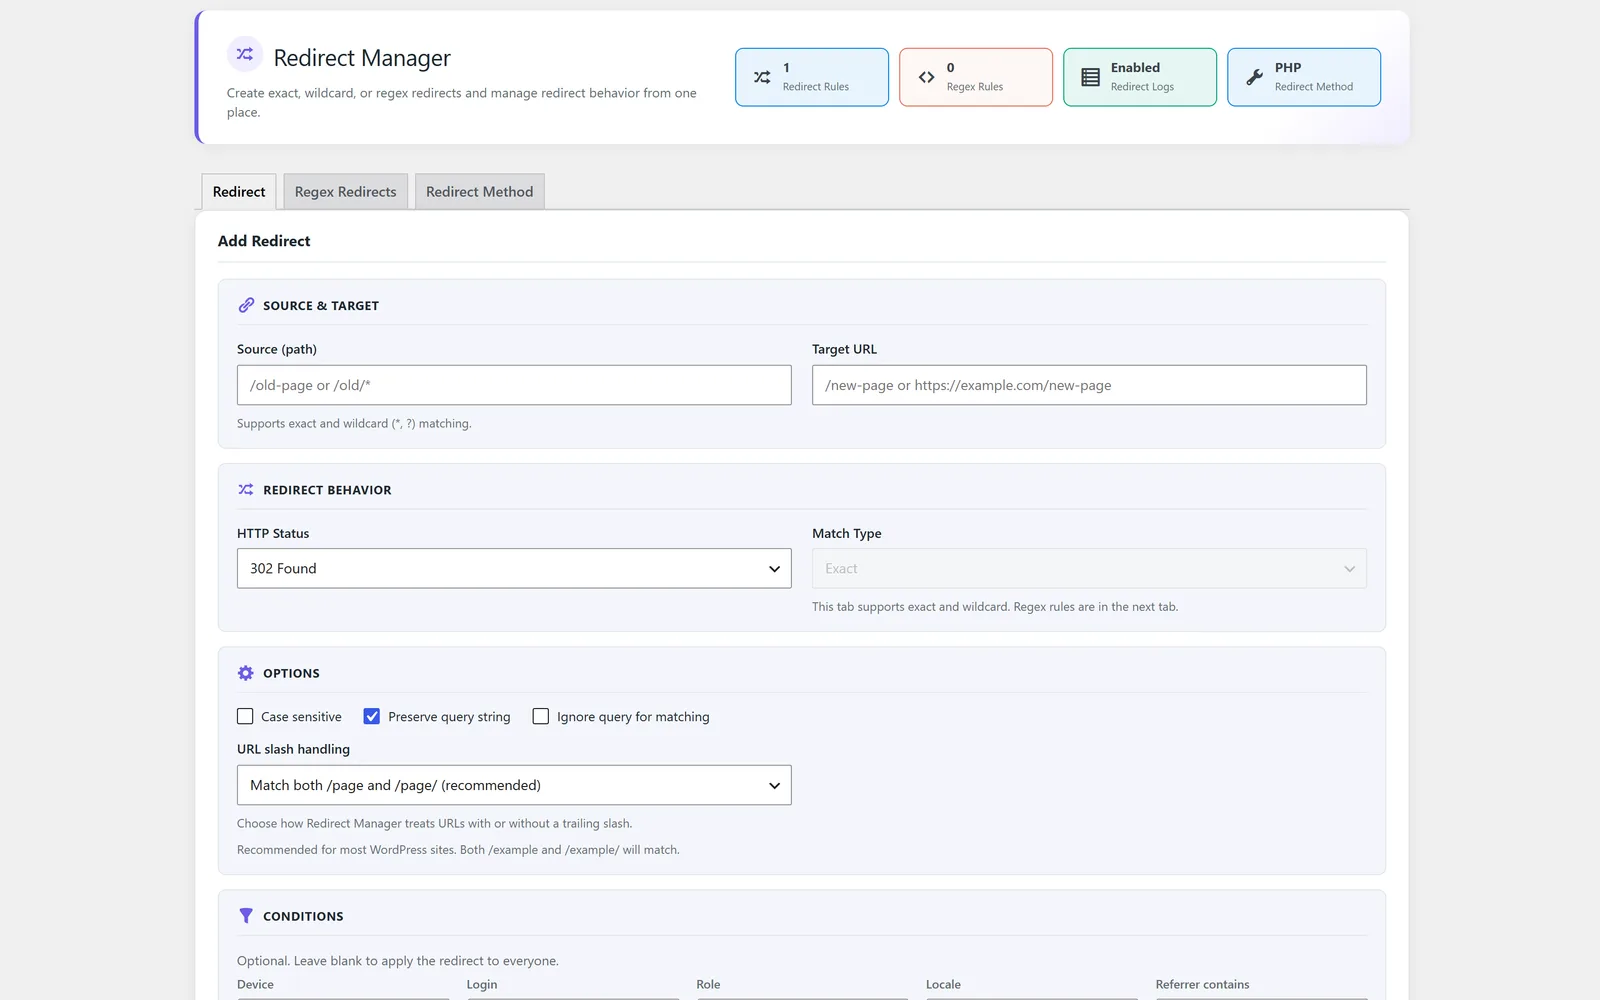Click the shuffle icon in Redirect Rules card
1600x1000 pixels.
point(762,77)
